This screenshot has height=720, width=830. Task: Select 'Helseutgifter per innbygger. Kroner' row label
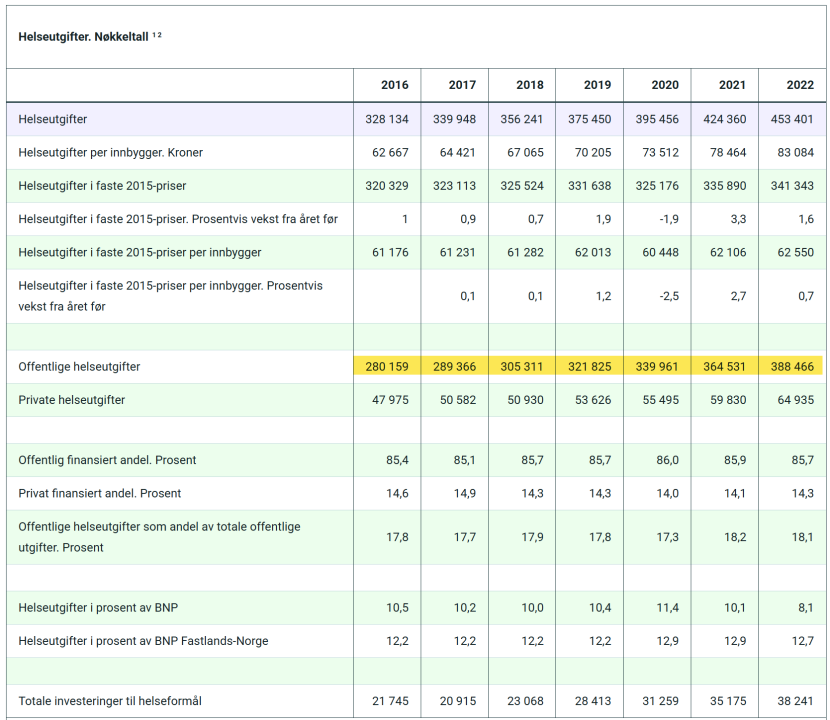pos(111,153)
